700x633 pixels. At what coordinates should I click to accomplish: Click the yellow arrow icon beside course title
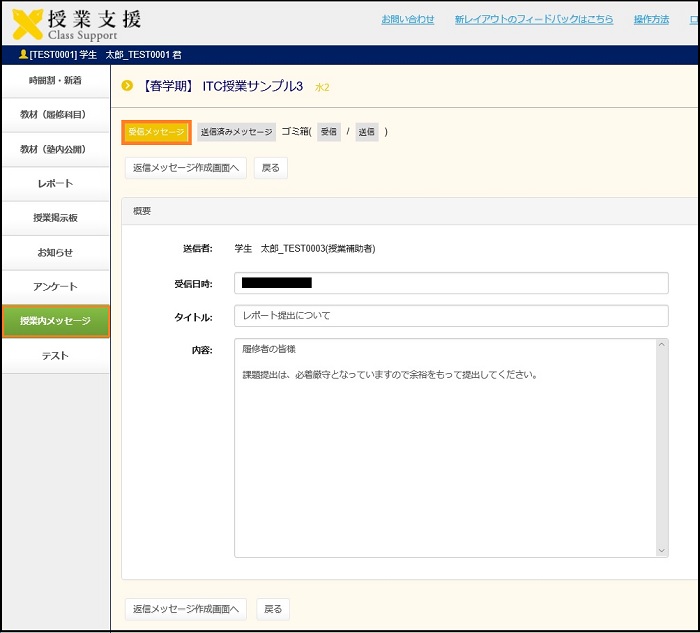pyautogui.click(x=127, y=86)
